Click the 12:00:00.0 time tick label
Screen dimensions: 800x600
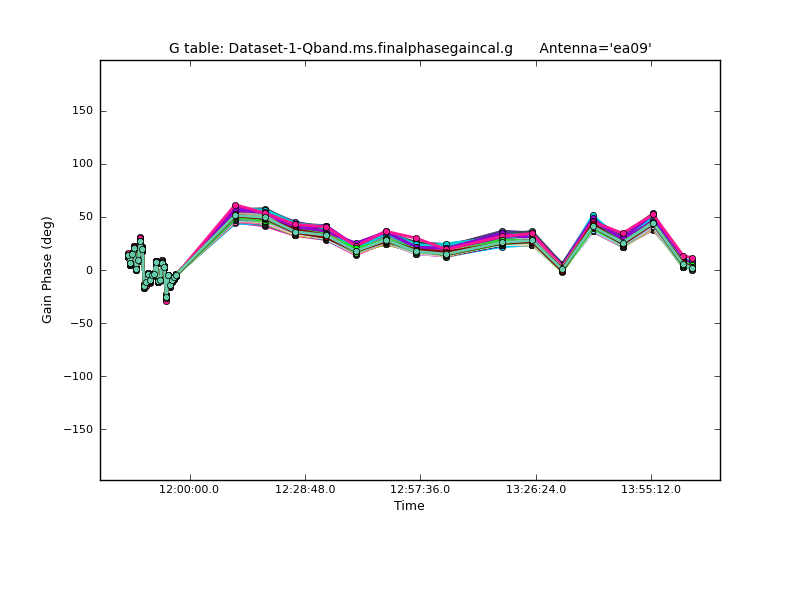[189, 489]
